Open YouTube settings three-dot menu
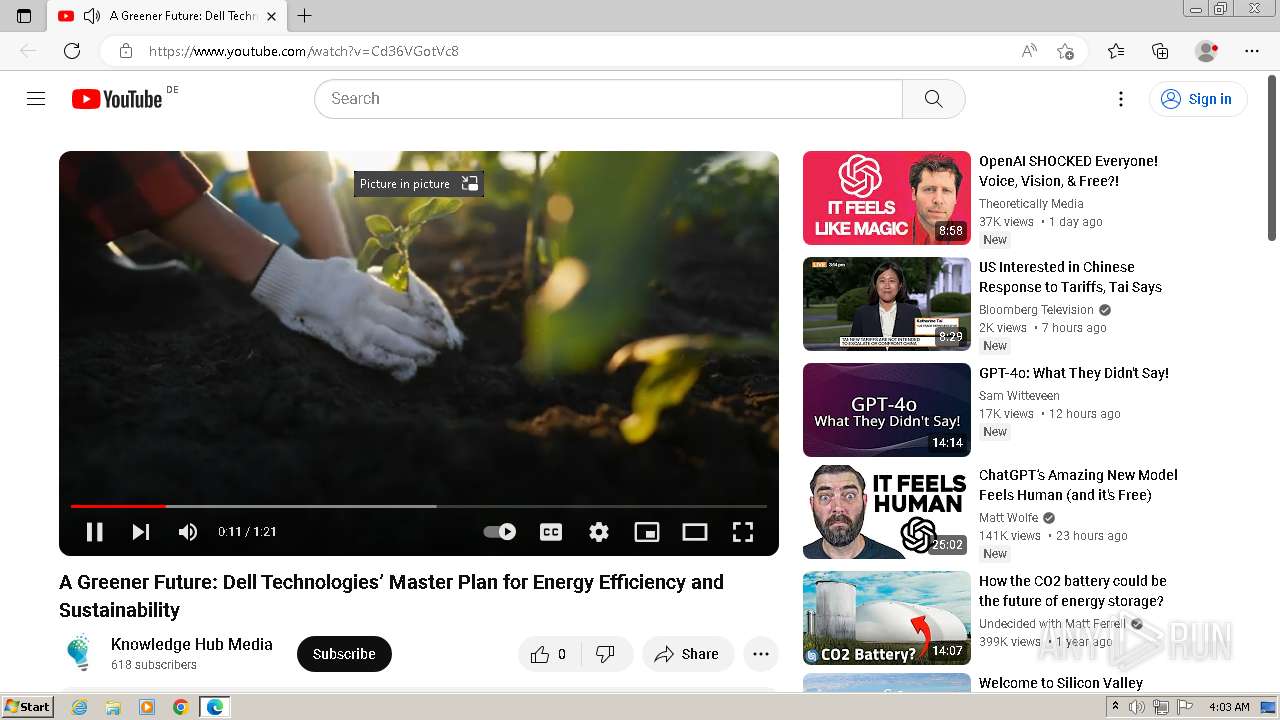 [1121, 99]
